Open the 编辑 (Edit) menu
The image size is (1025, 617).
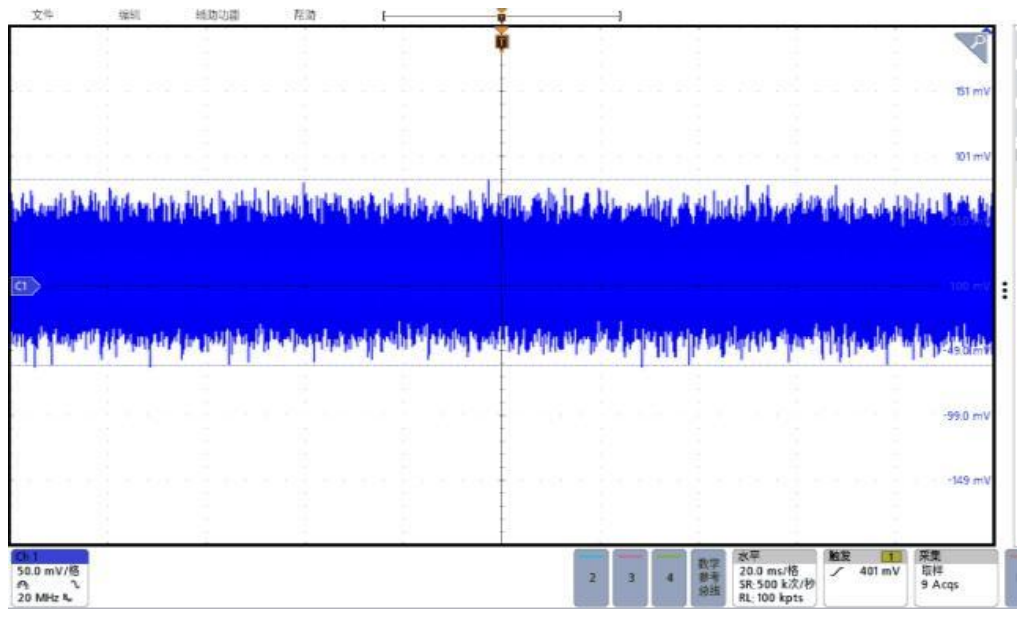point(129,14)
